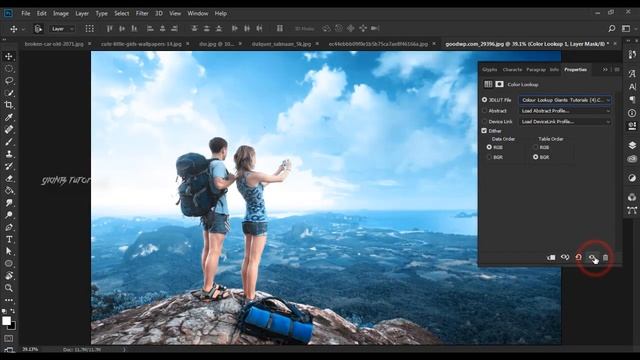Click the view previous state eye icon
The height and width of the screenshot is (360, 640).
coord(565,258)
